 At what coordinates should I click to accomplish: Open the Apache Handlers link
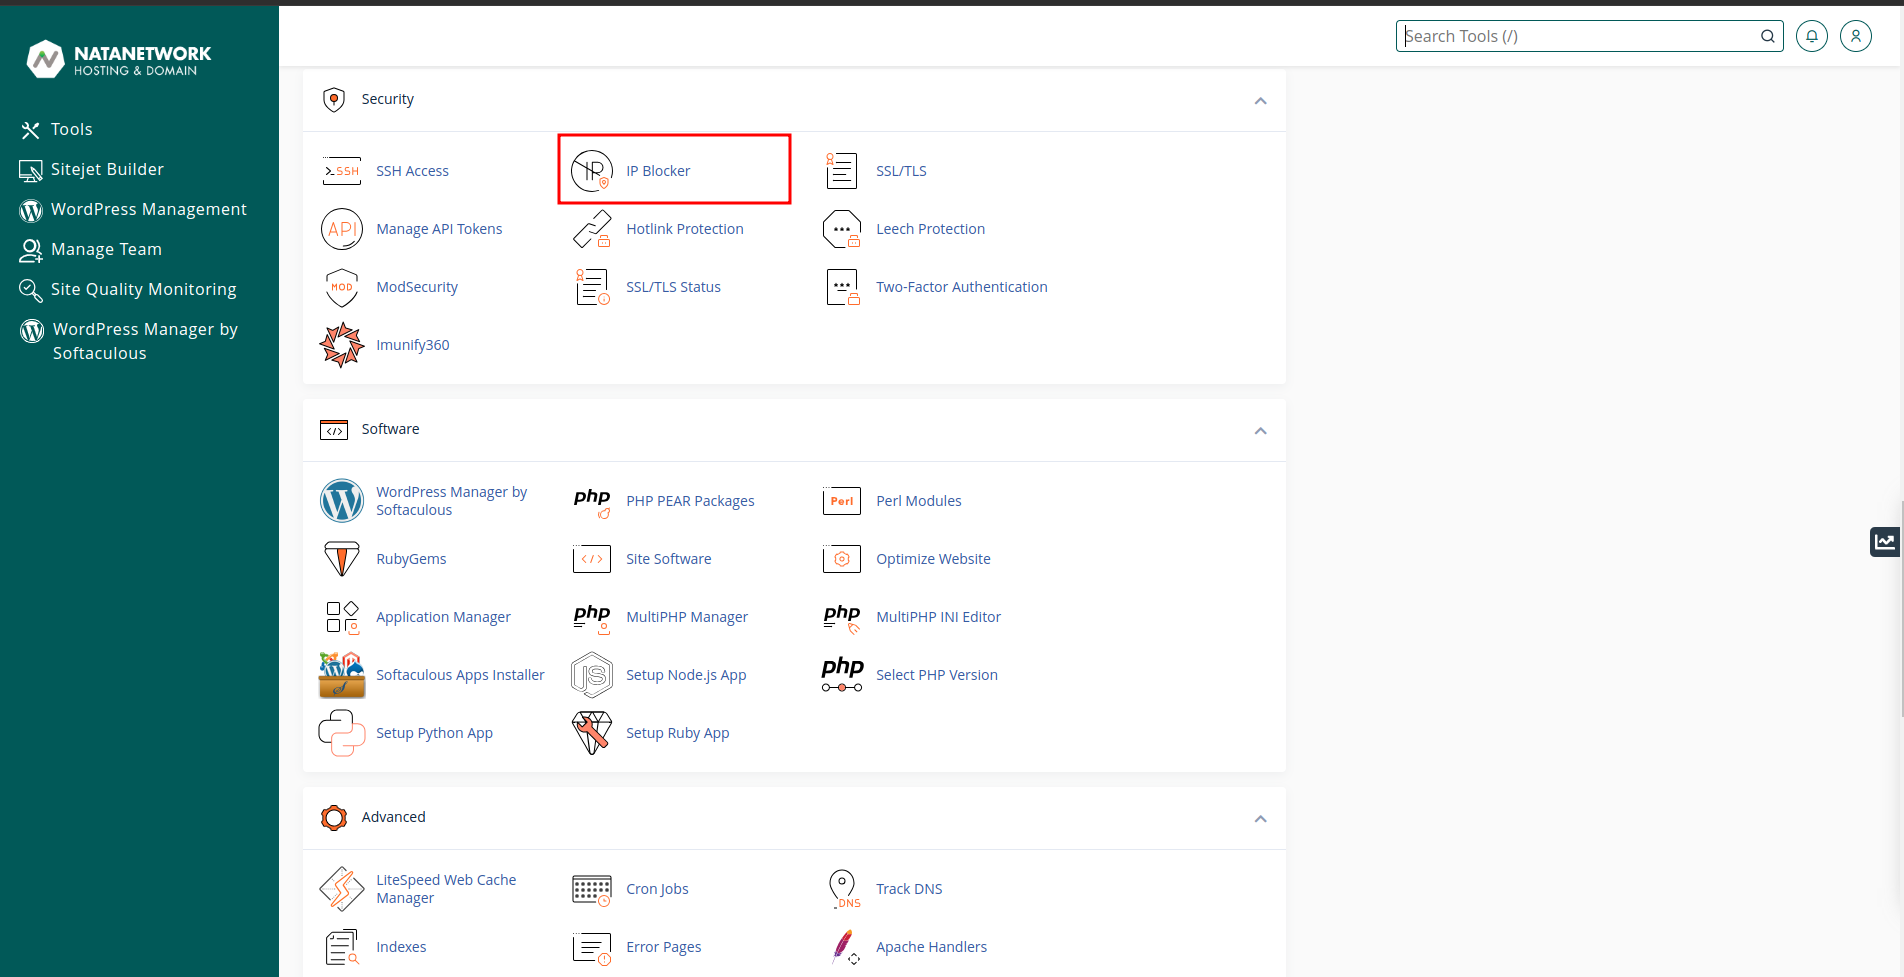931,947
